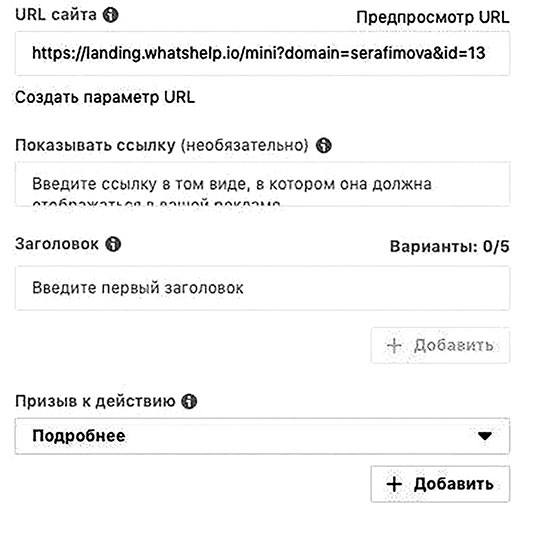
Task: Click plus icon on lower Добавить button
Action: (394, 484)
